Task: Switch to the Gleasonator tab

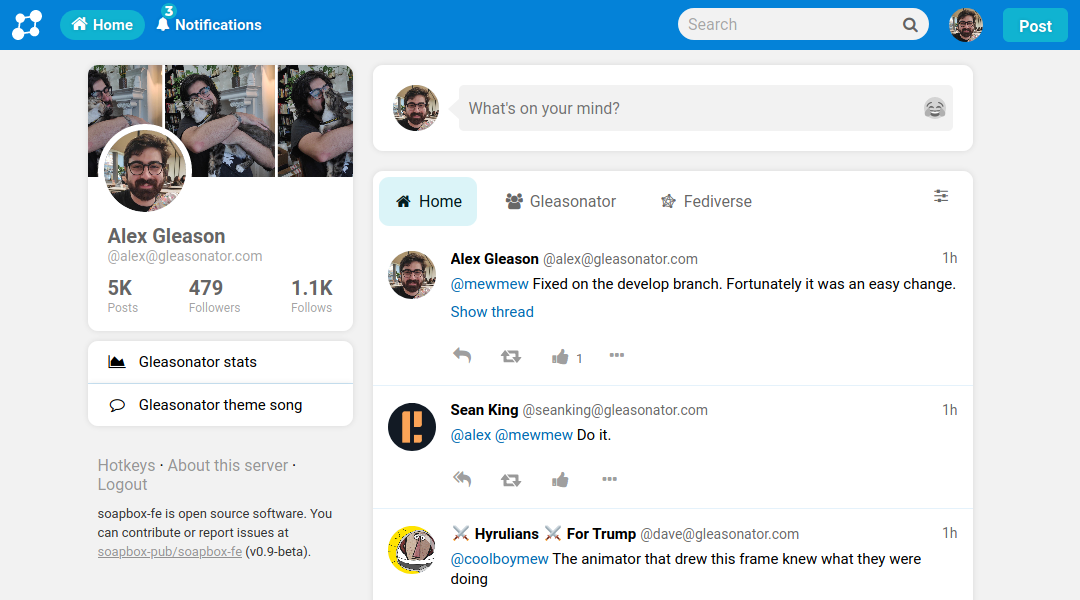Action: coord(560,201)
